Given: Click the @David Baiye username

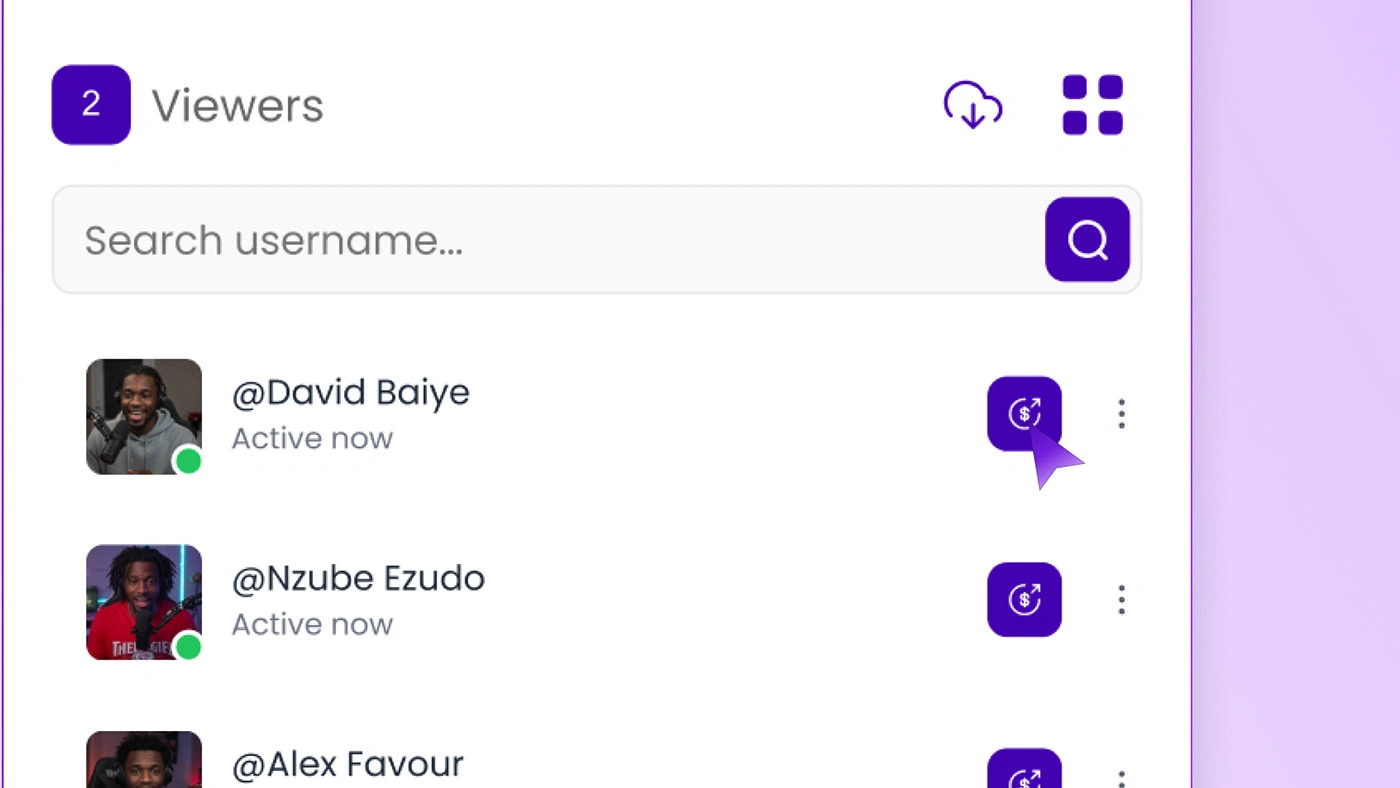Looking at the screenshot, I should pos(350,392).
